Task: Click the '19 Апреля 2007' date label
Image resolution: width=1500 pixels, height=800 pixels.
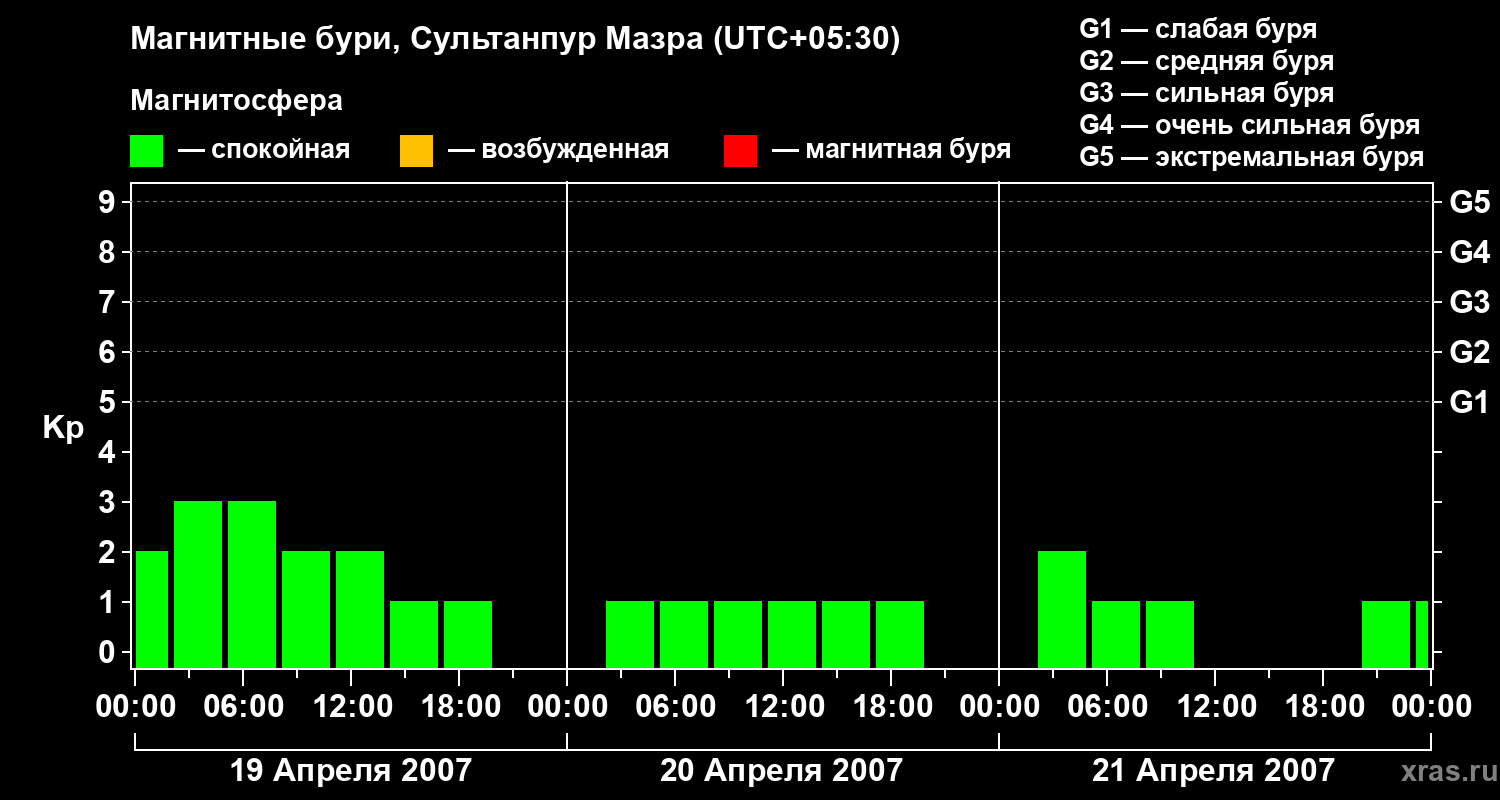Action: [351, 771]
